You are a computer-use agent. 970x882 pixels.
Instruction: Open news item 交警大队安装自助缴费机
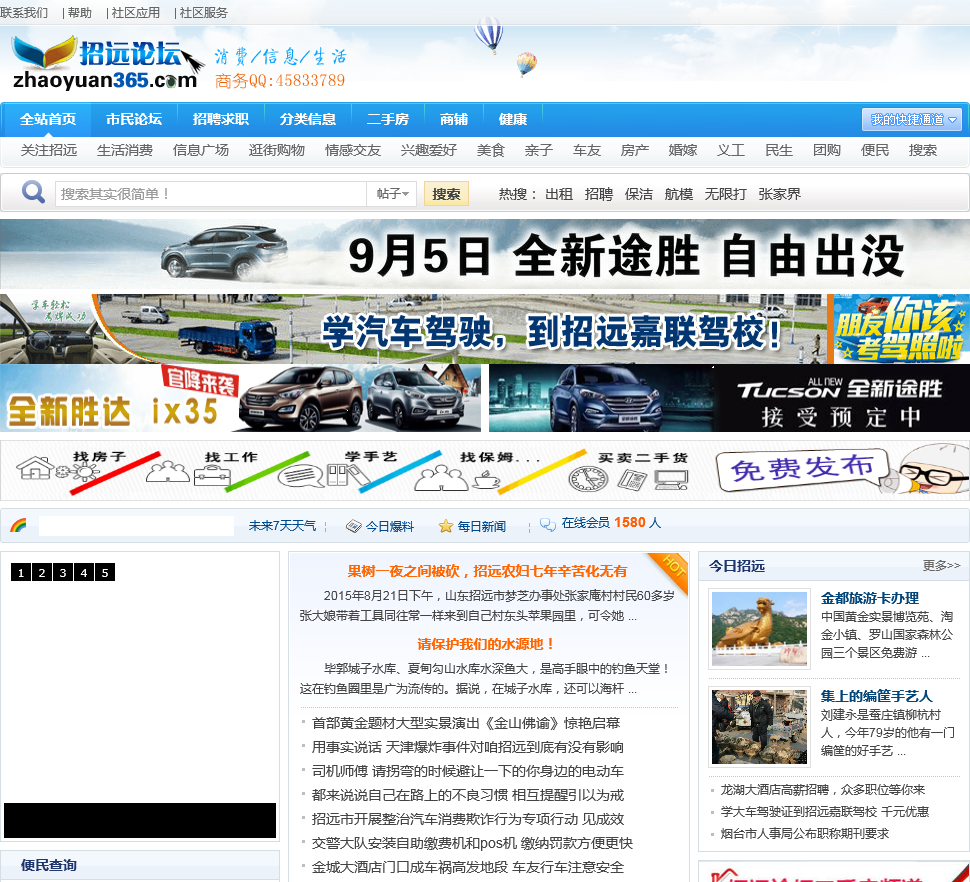472,843
